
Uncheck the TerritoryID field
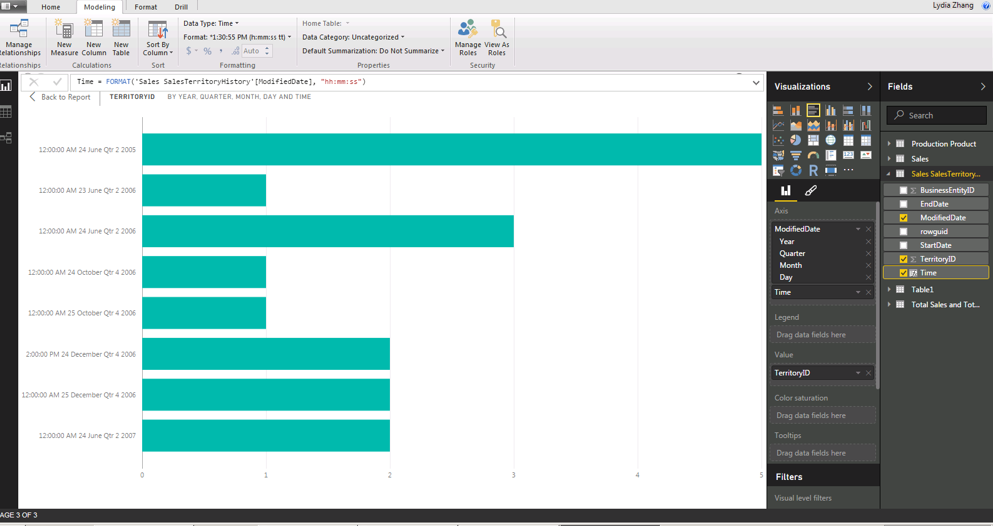click(x=903, y=259)
